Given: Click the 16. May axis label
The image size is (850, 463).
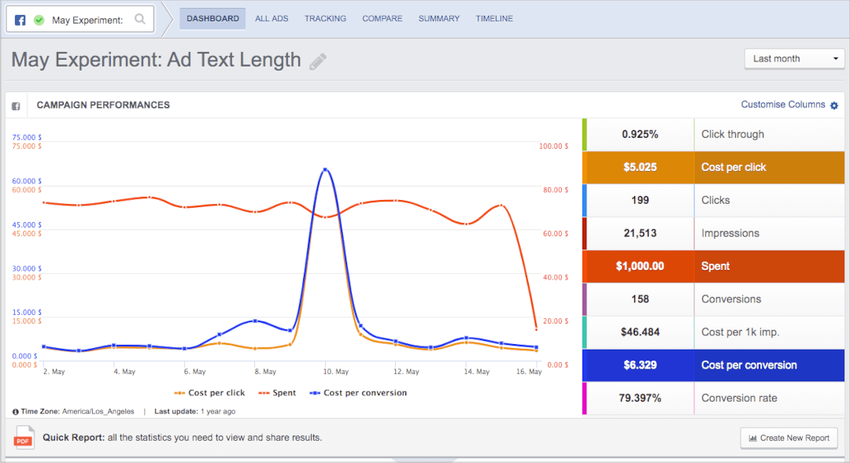Looking at the screenshot, I should [529, 371].
